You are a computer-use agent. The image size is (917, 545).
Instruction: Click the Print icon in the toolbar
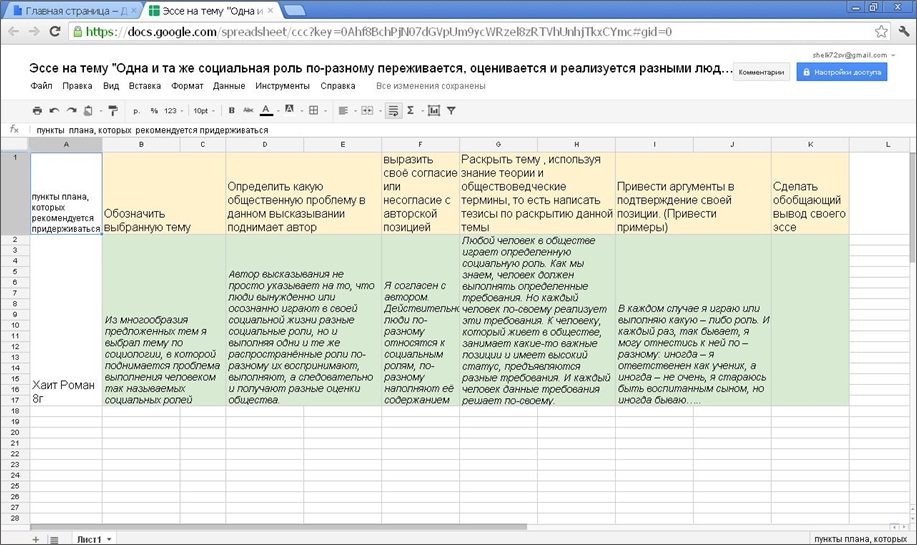coord(37,111)
